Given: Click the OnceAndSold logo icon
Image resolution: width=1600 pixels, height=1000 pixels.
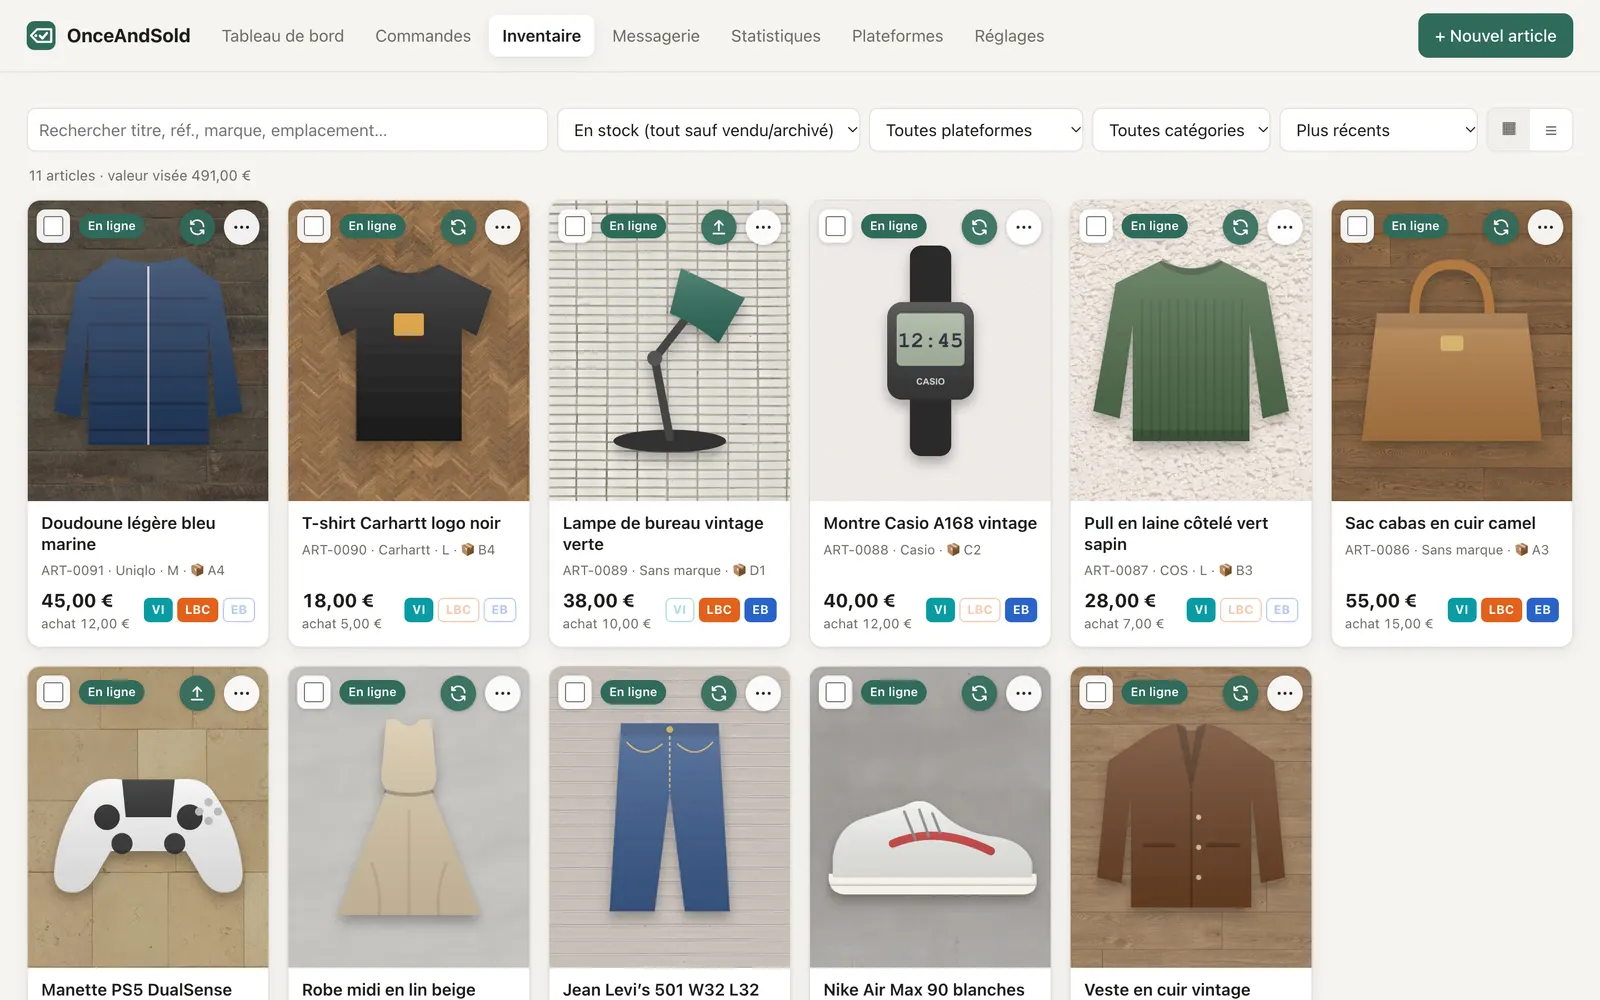Looking at the screenshot, I should (x=41, y=36).
